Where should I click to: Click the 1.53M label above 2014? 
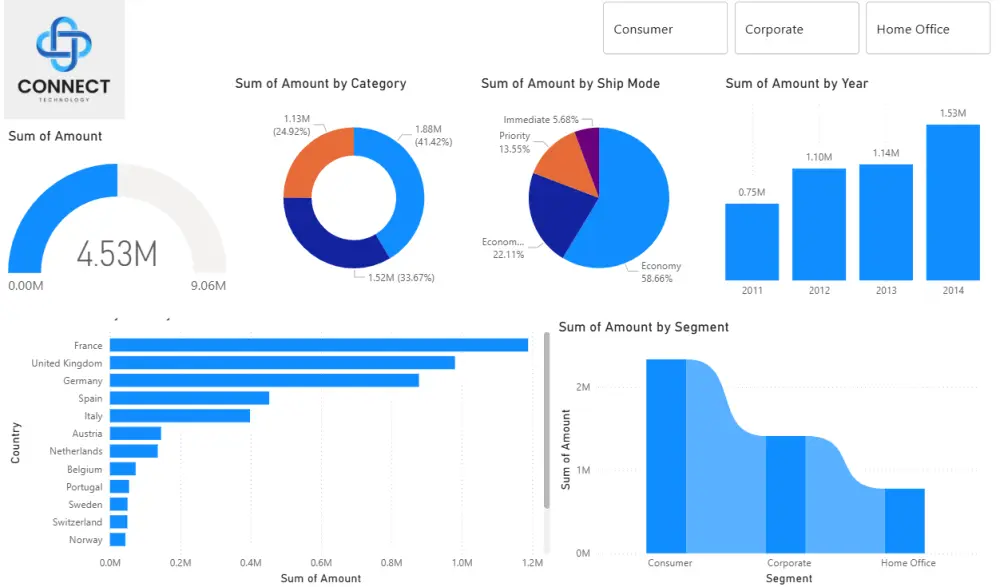point(953,113)
